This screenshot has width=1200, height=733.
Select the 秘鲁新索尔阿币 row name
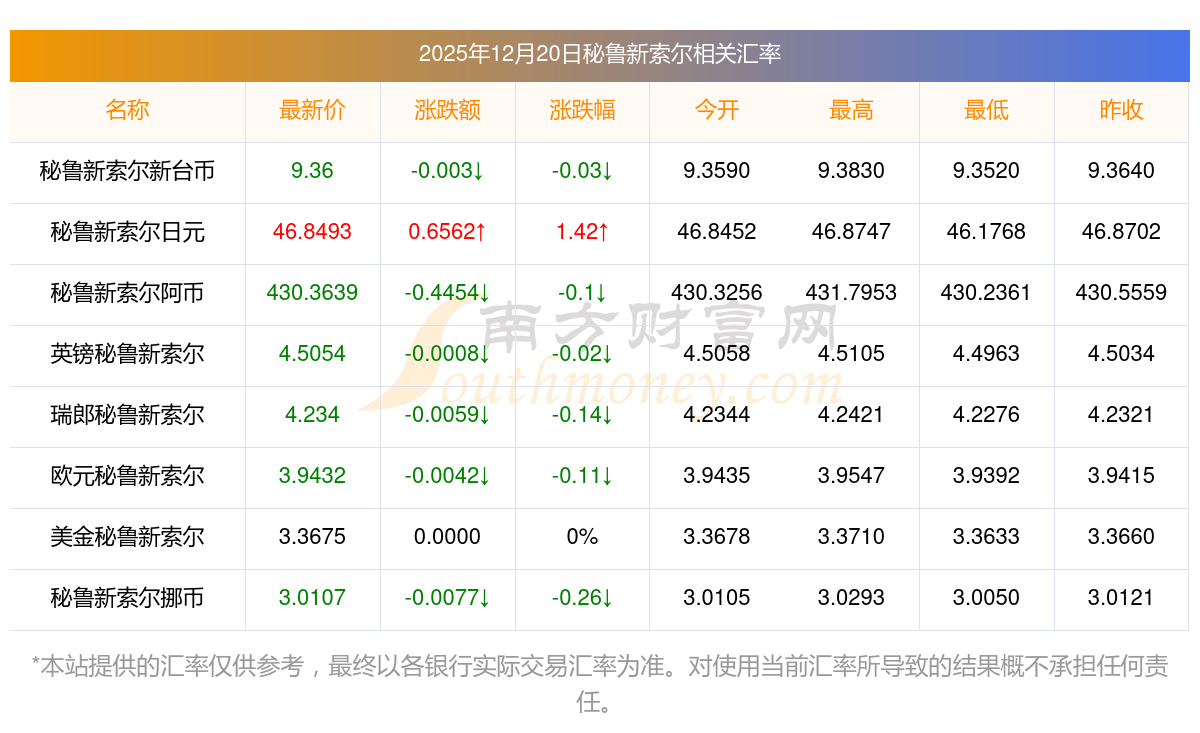[127, 293]
